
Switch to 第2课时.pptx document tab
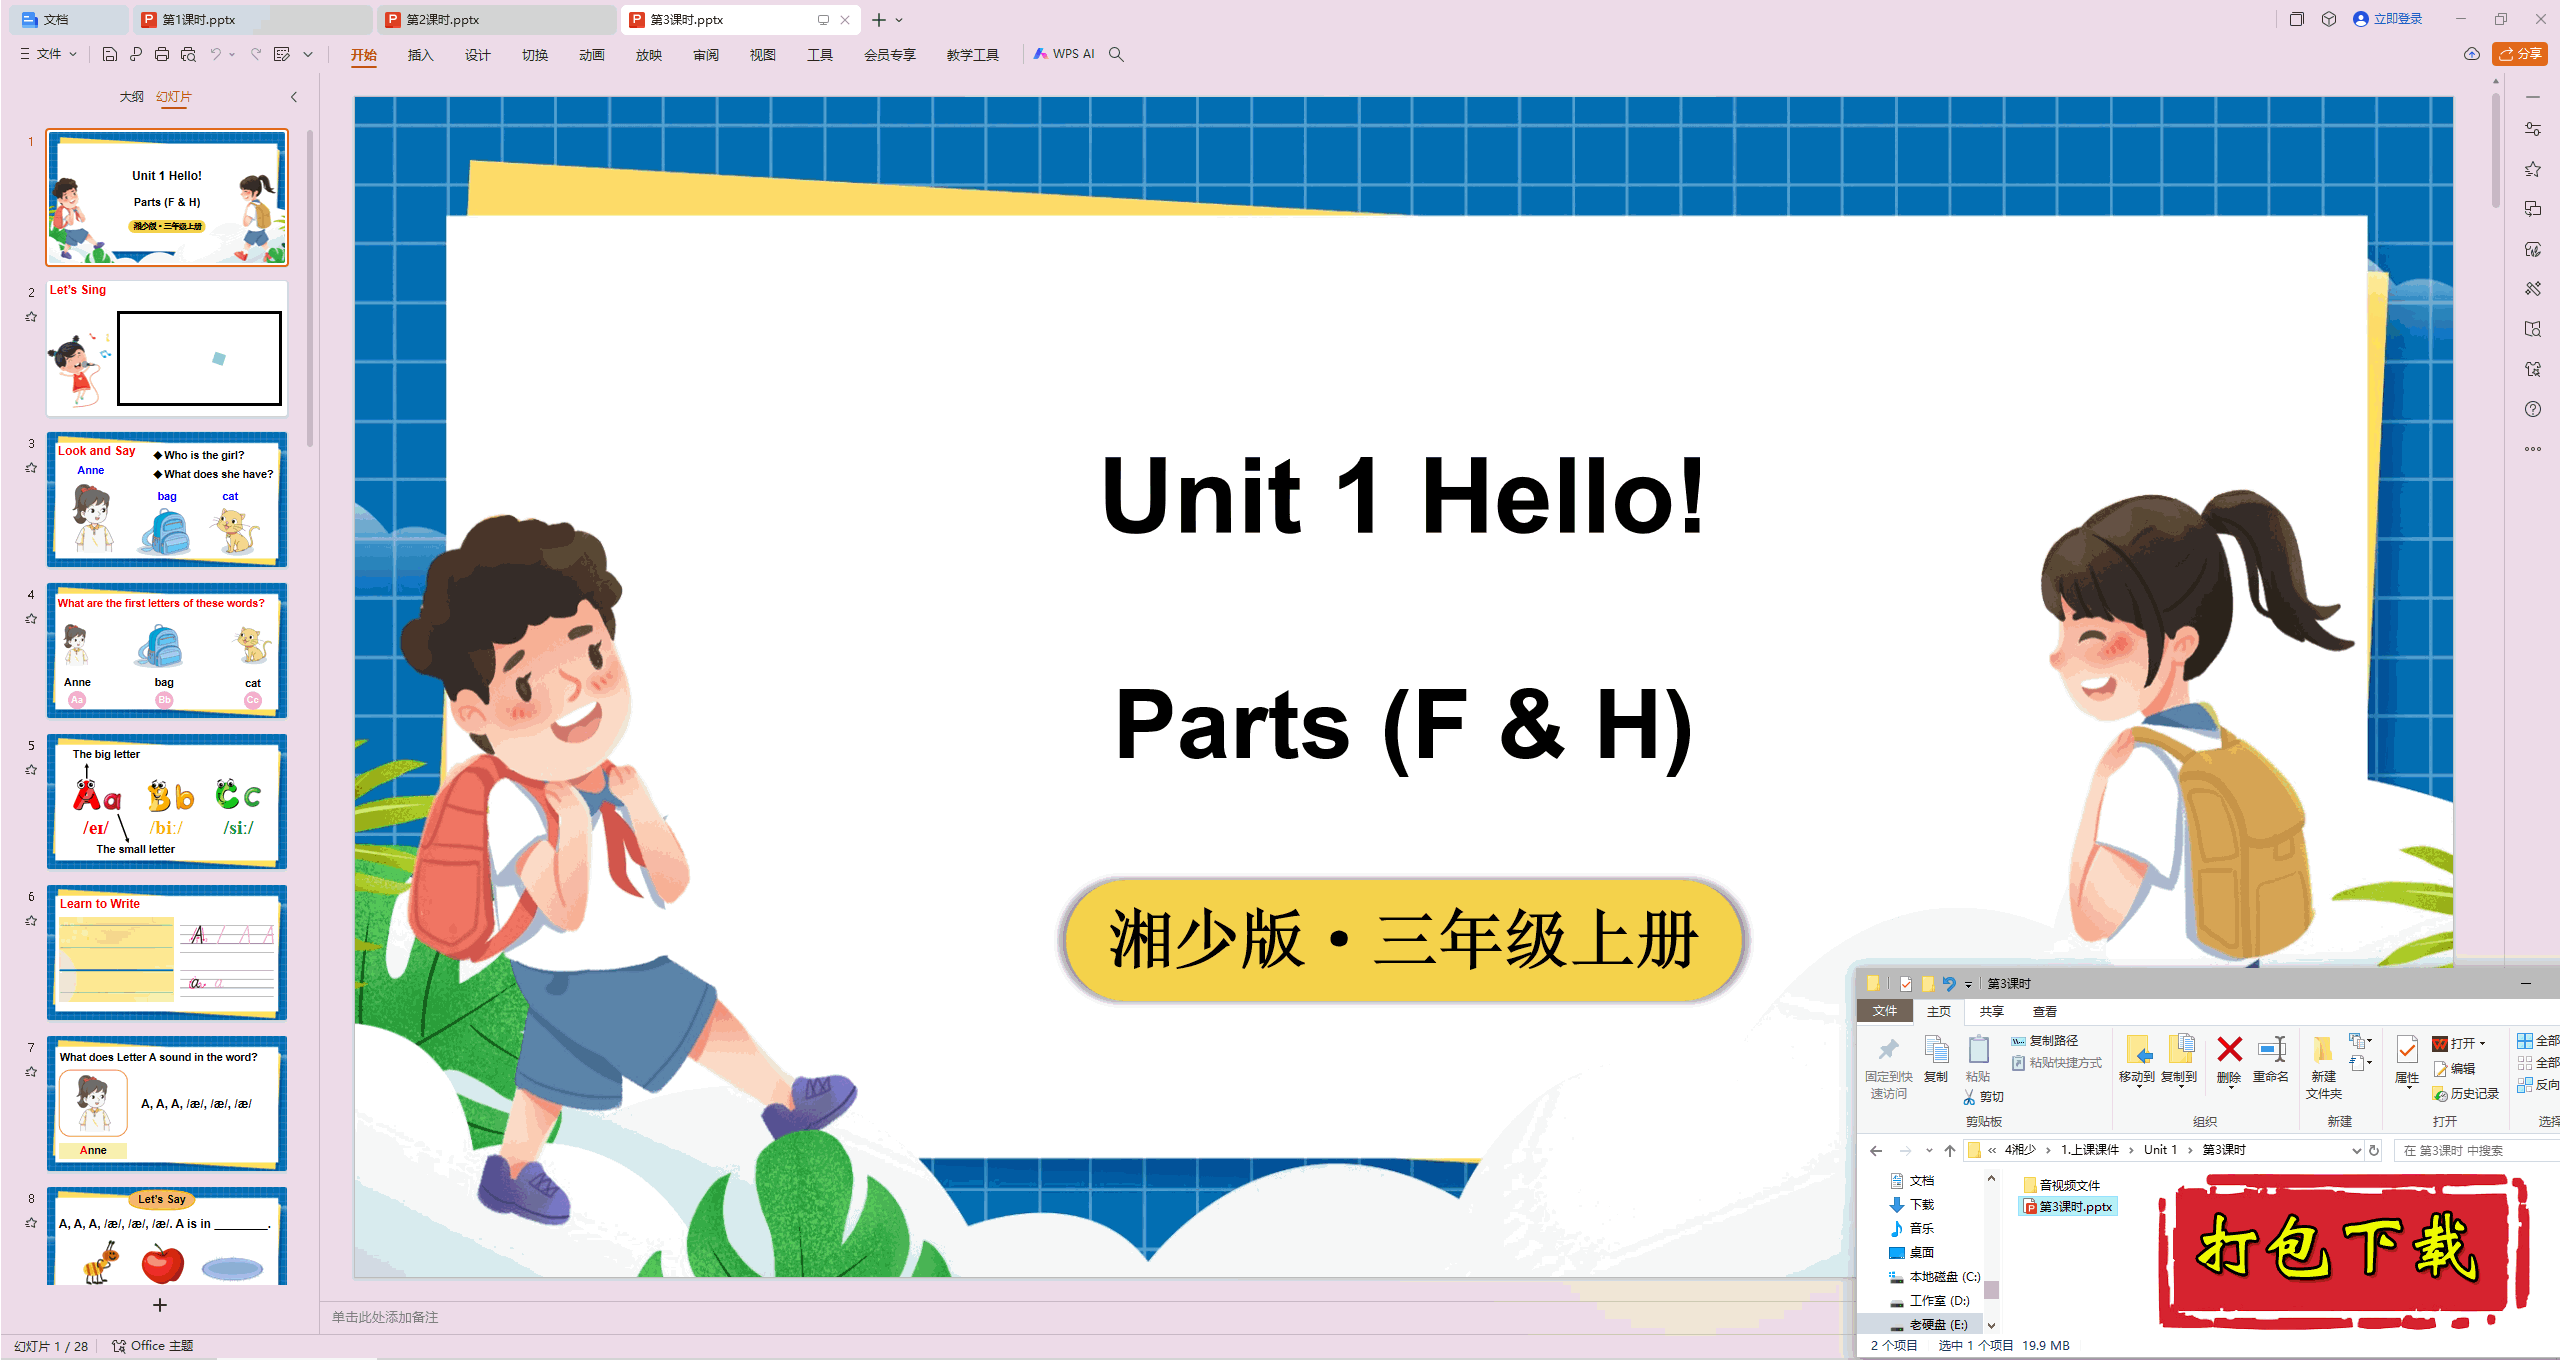(x=495, y=20)
